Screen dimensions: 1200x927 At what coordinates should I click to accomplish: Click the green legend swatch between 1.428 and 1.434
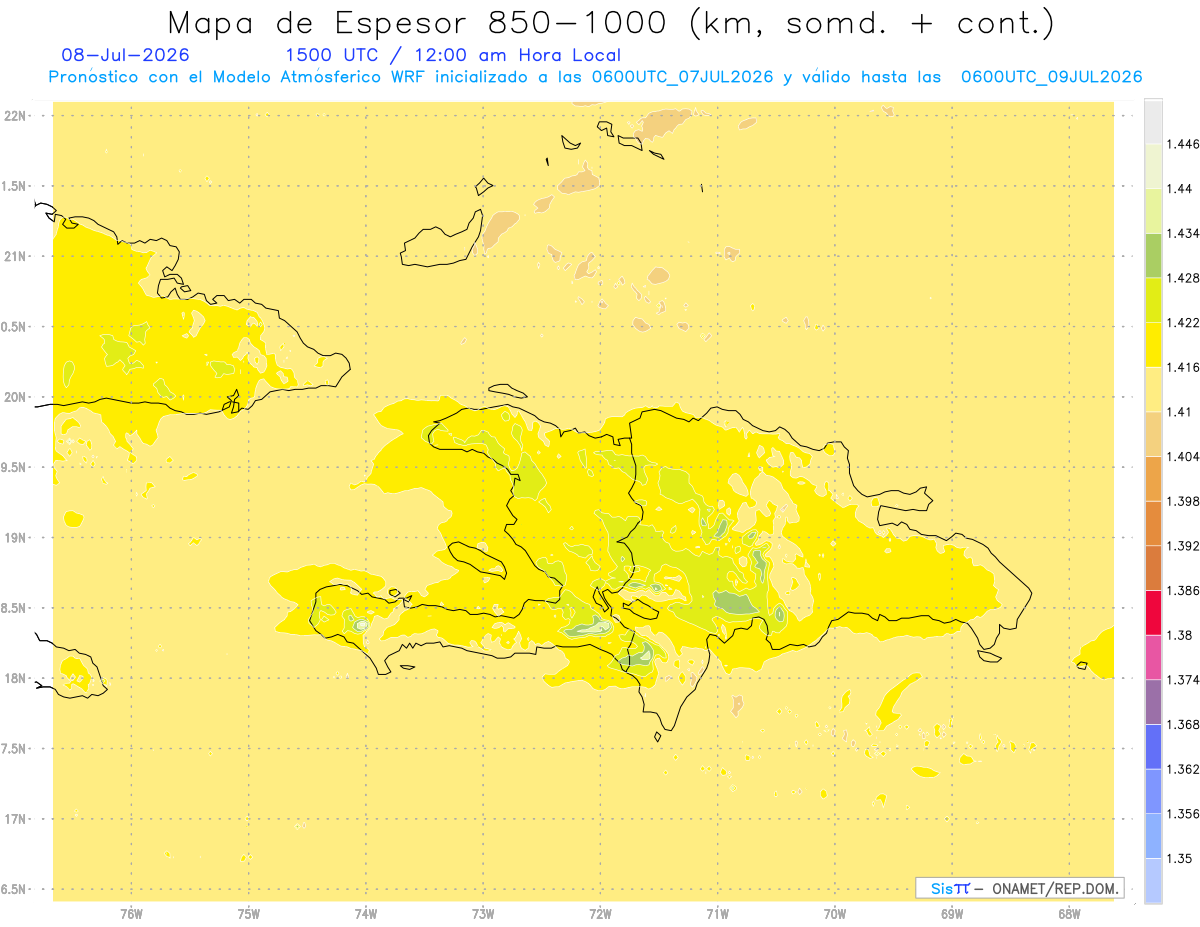click(1153, 255)
